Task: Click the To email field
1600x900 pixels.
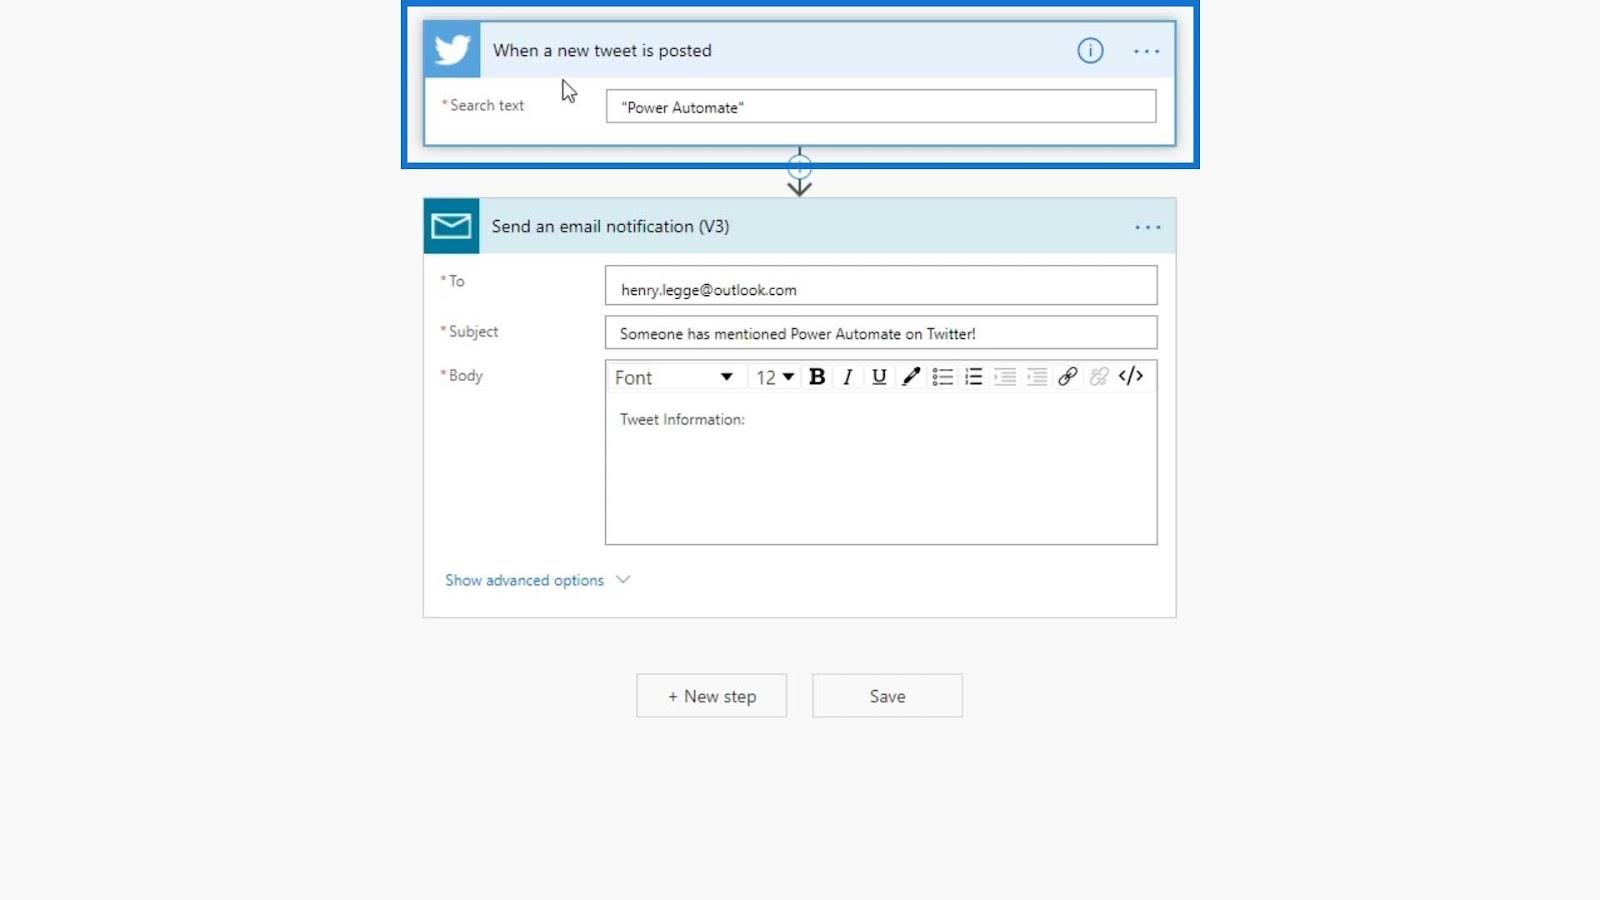Action: 881,286
